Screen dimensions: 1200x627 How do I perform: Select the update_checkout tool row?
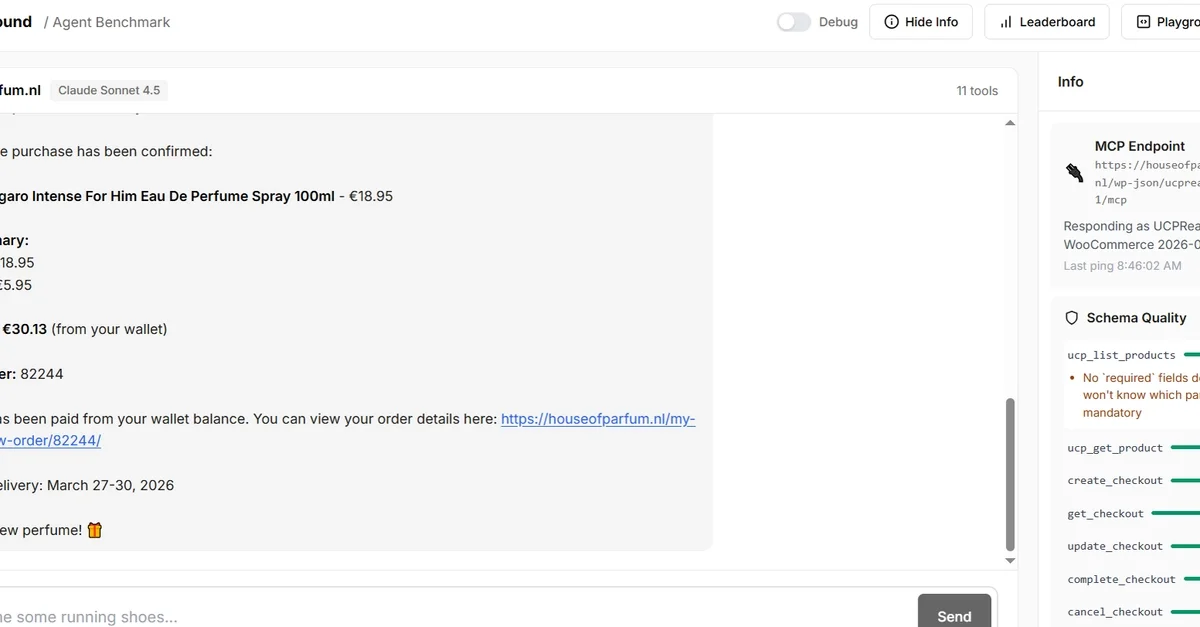point(1115,547)
